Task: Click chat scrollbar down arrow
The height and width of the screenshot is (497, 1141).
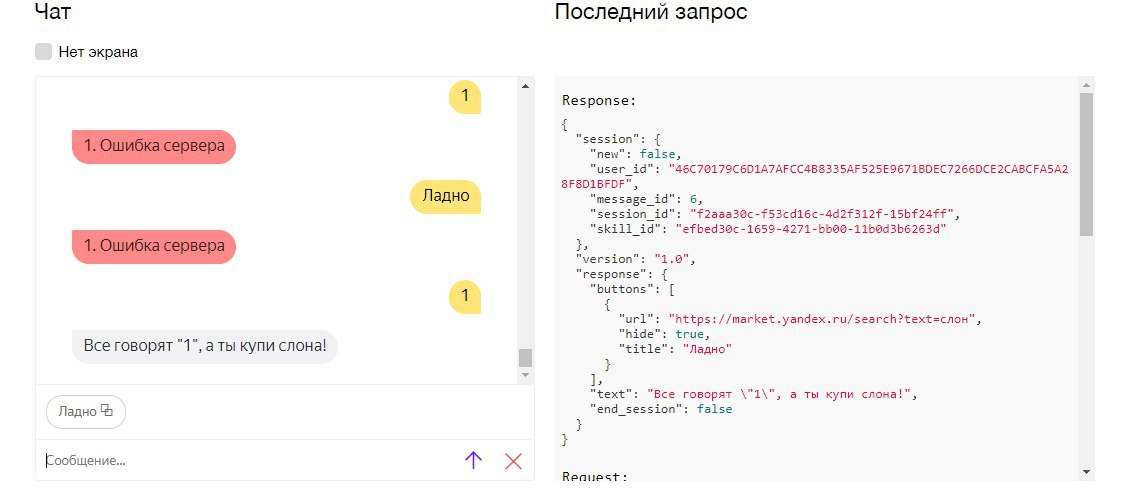Action: coord(525,375)
